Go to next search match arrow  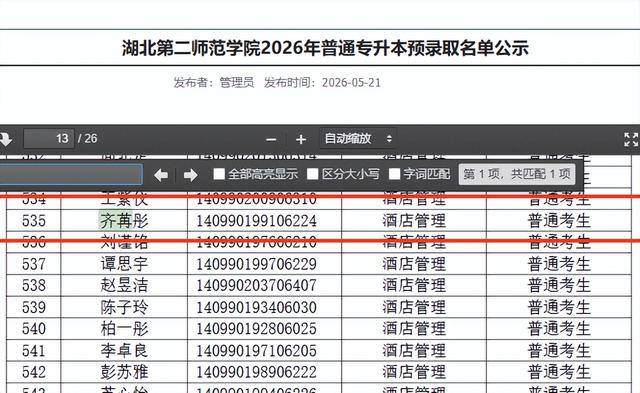190,175
